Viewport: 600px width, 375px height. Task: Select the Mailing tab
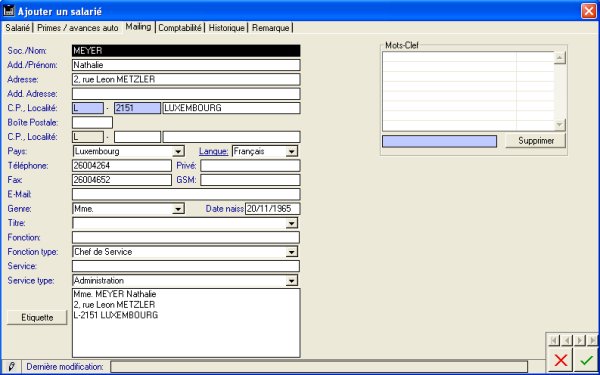(139, 27)
